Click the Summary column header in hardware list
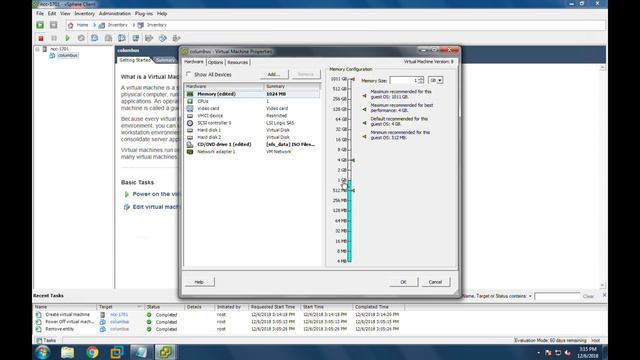Image resolution: width=640 pixels, height=360 pixels. (292, 87)
